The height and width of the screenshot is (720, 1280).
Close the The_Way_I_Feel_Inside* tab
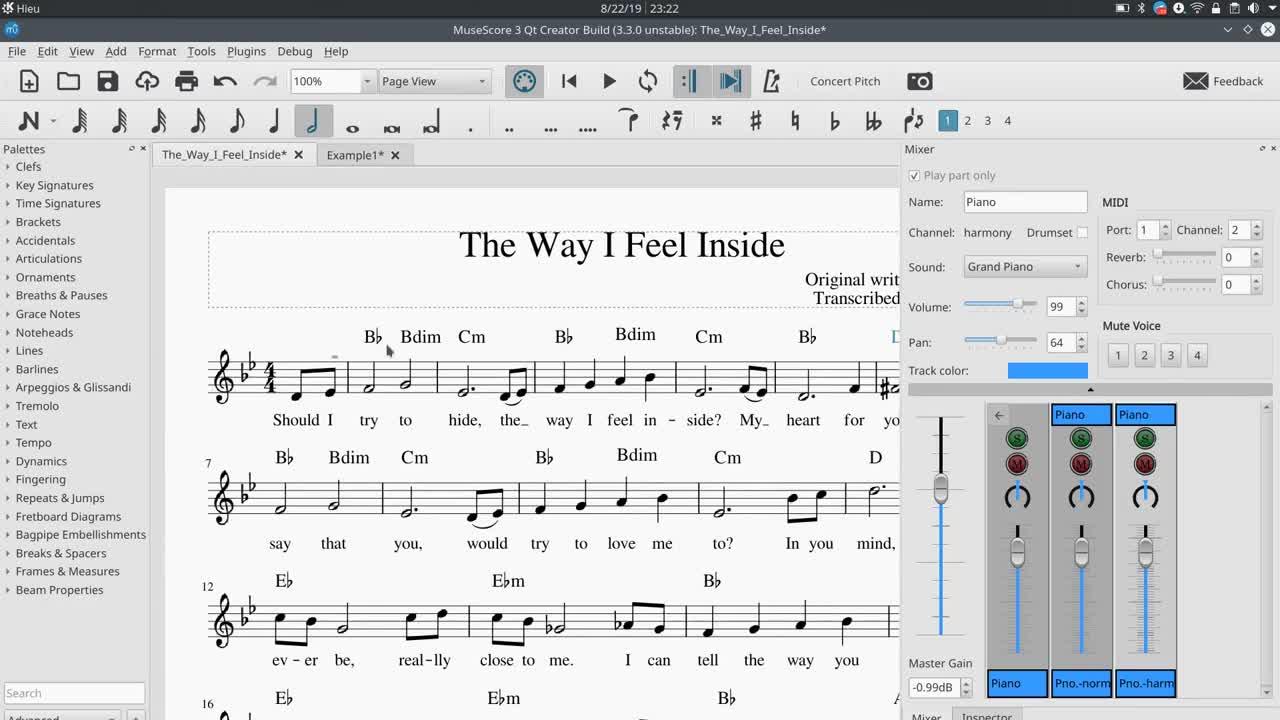298,155
